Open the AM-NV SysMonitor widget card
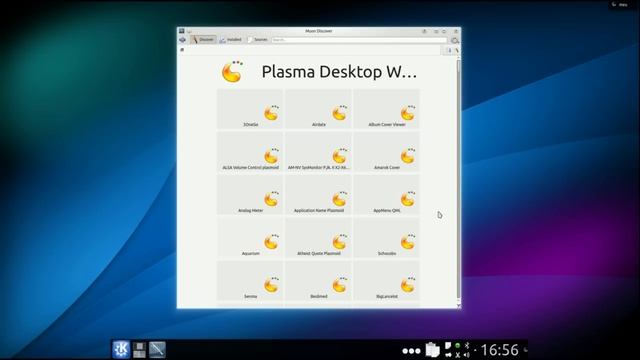The width and height of the screenshot is (640, 360). (318, 152)
